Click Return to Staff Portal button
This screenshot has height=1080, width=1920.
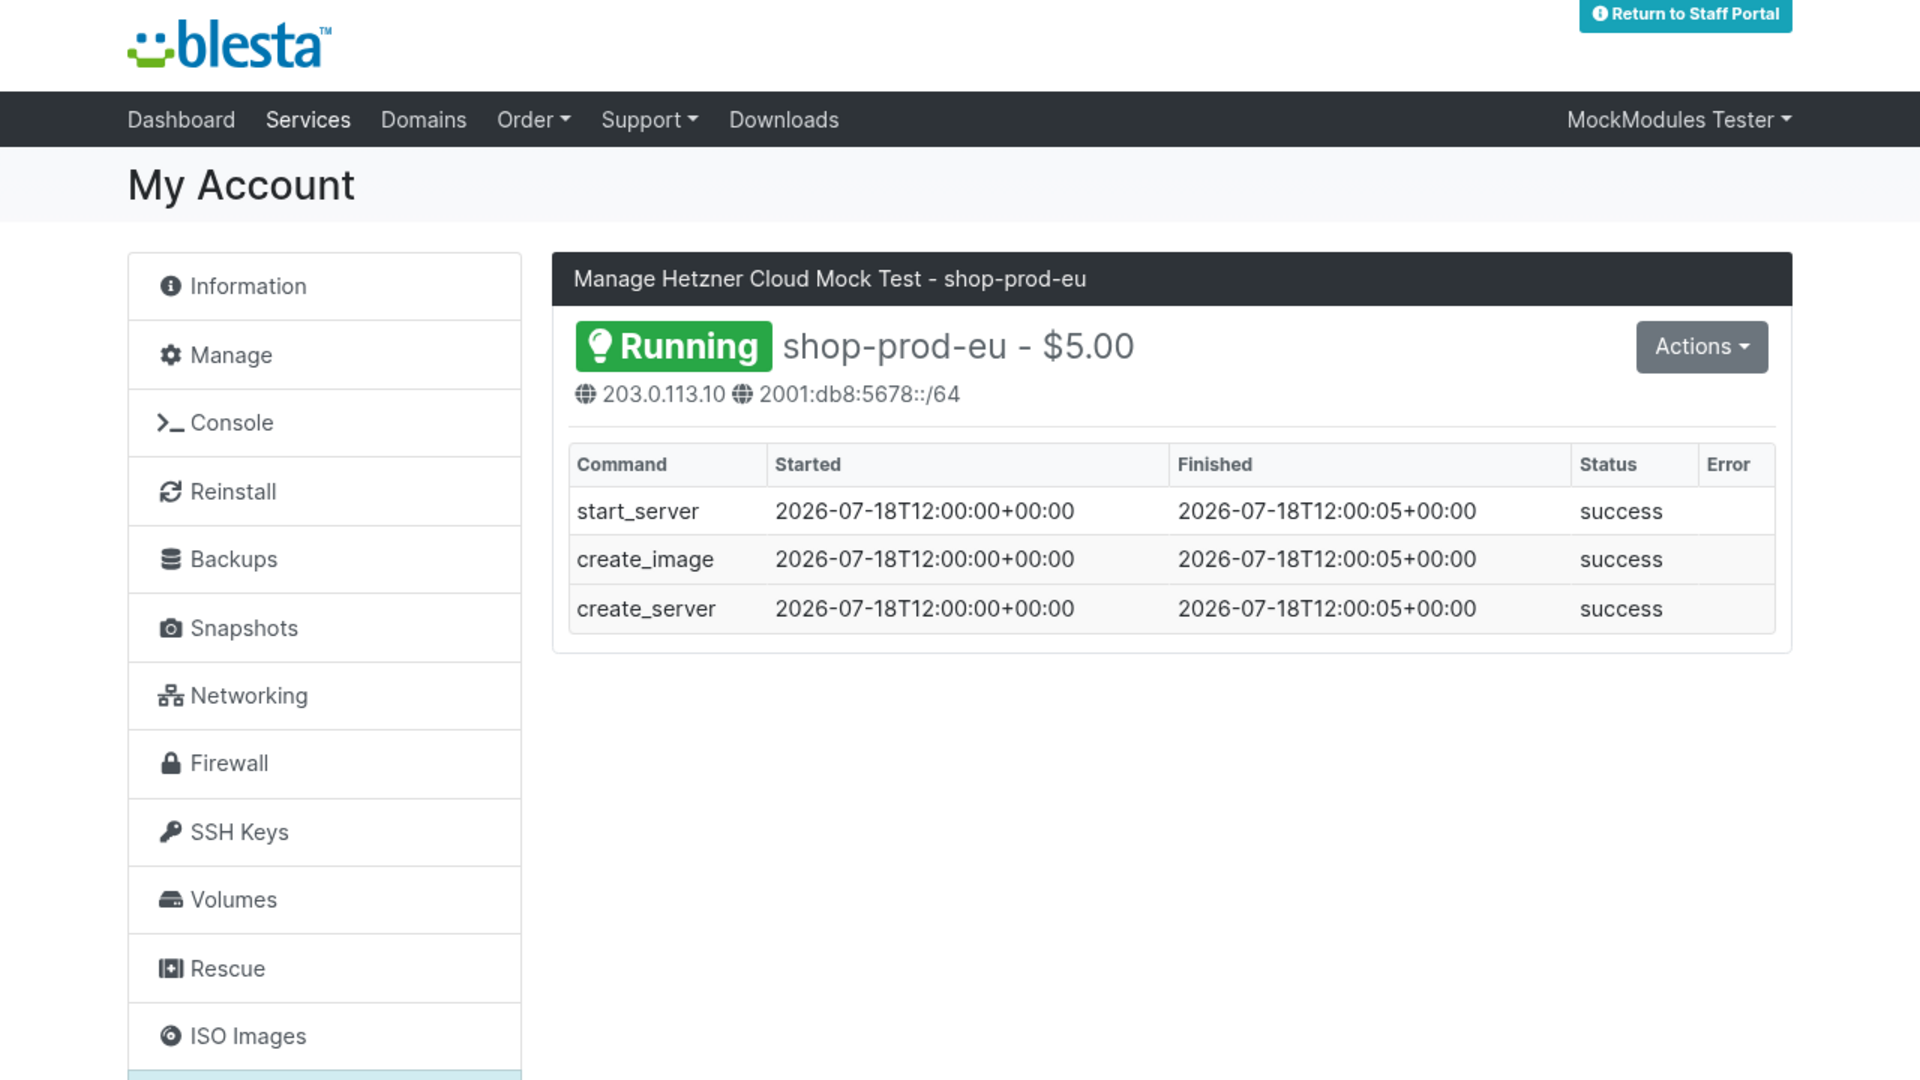point(1685,14)
